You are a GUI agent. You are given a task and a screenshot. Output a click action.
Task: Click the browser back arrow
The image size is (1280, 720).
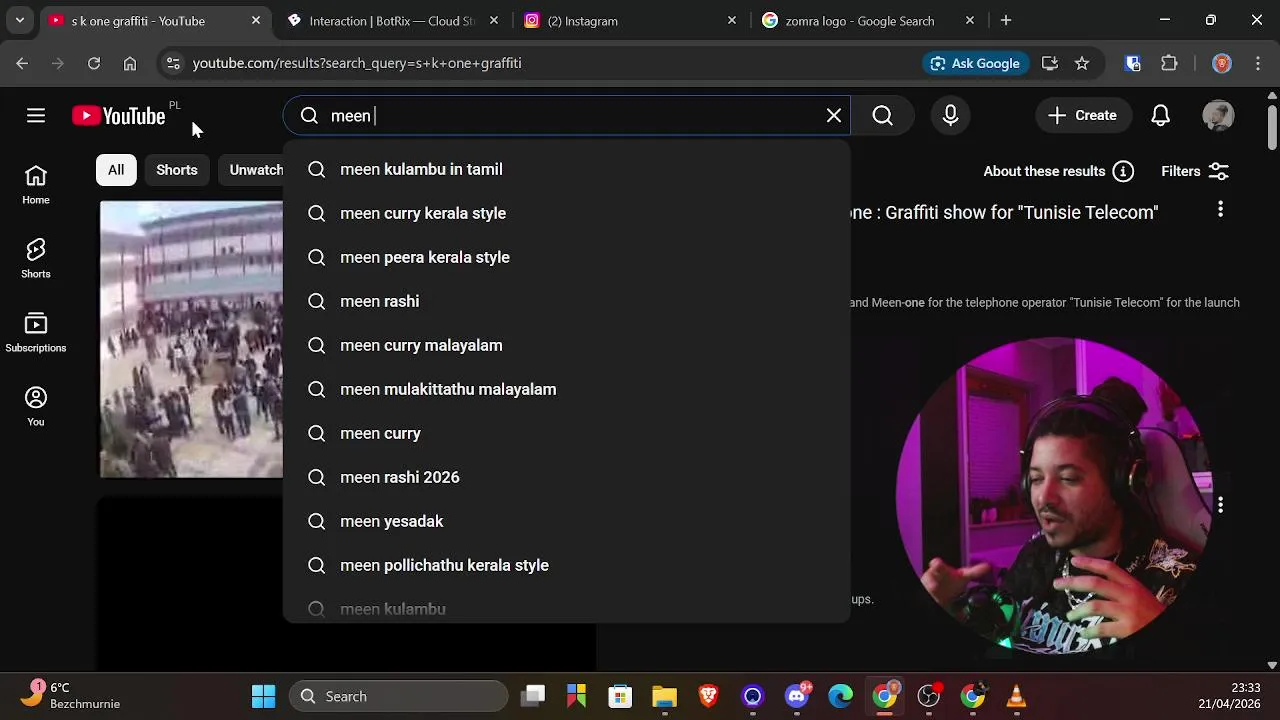pyautogui.click(x=22, y=63)
